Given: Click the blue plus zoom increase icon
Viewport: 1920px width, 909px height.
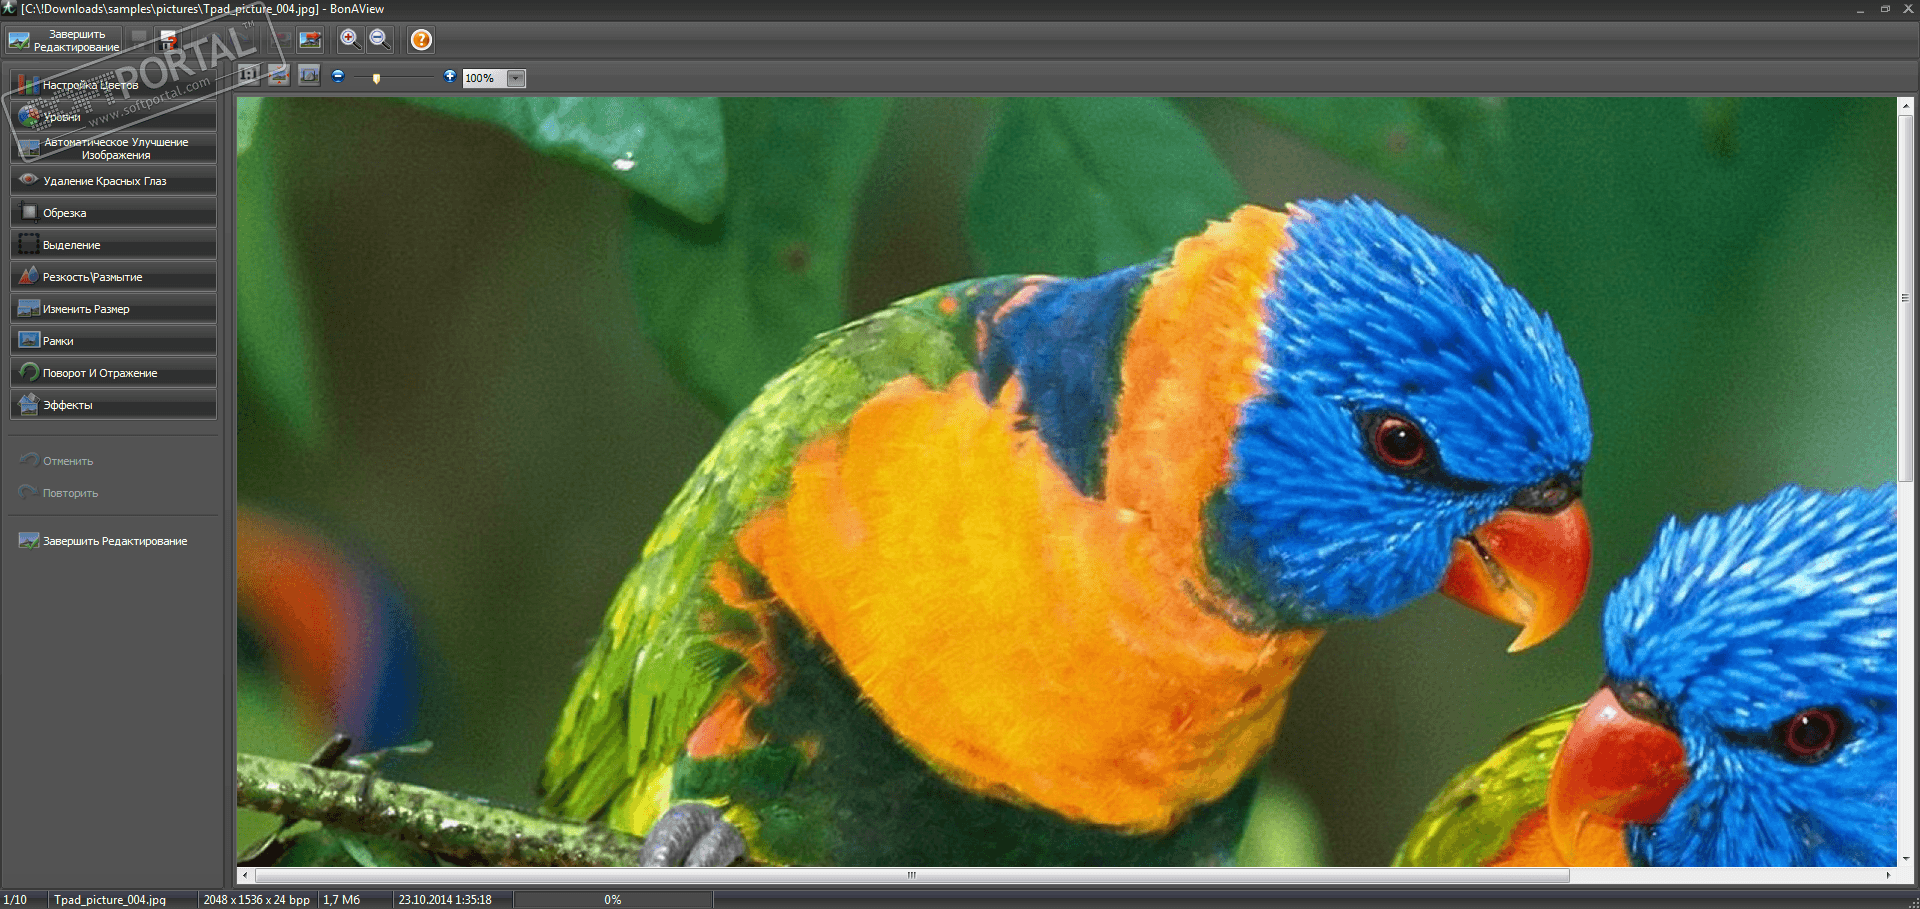Looking at the screenshot, I should point(450,75).
